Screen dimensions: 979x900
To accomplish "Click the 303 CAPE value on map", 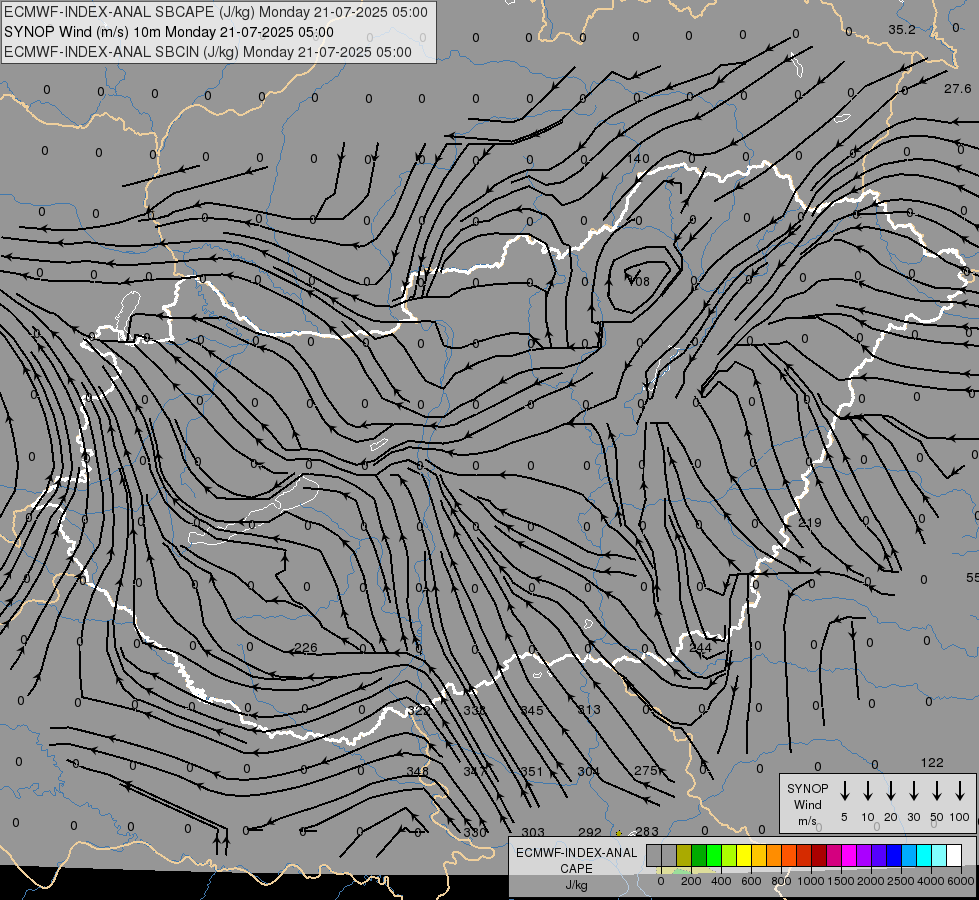I will click(533, 832).
